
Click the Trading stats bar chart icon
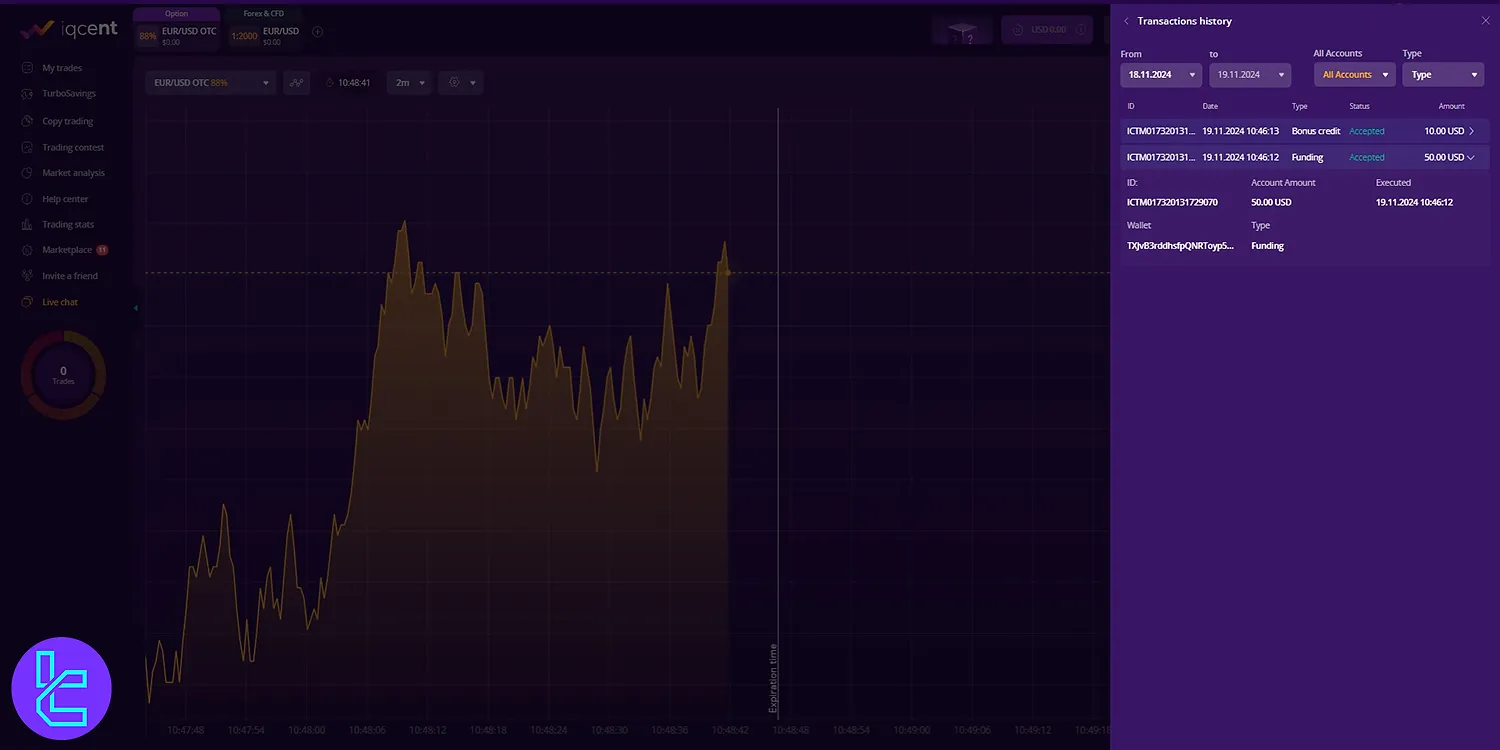27,225
